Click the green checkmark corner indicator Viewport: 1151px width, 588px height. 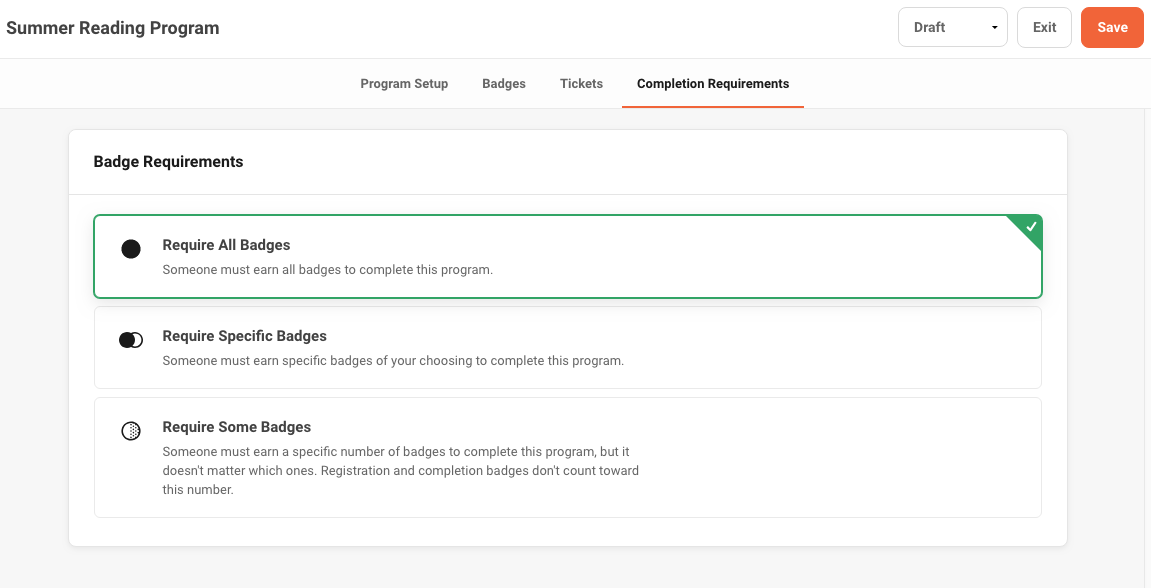(x=1029, y=228)
